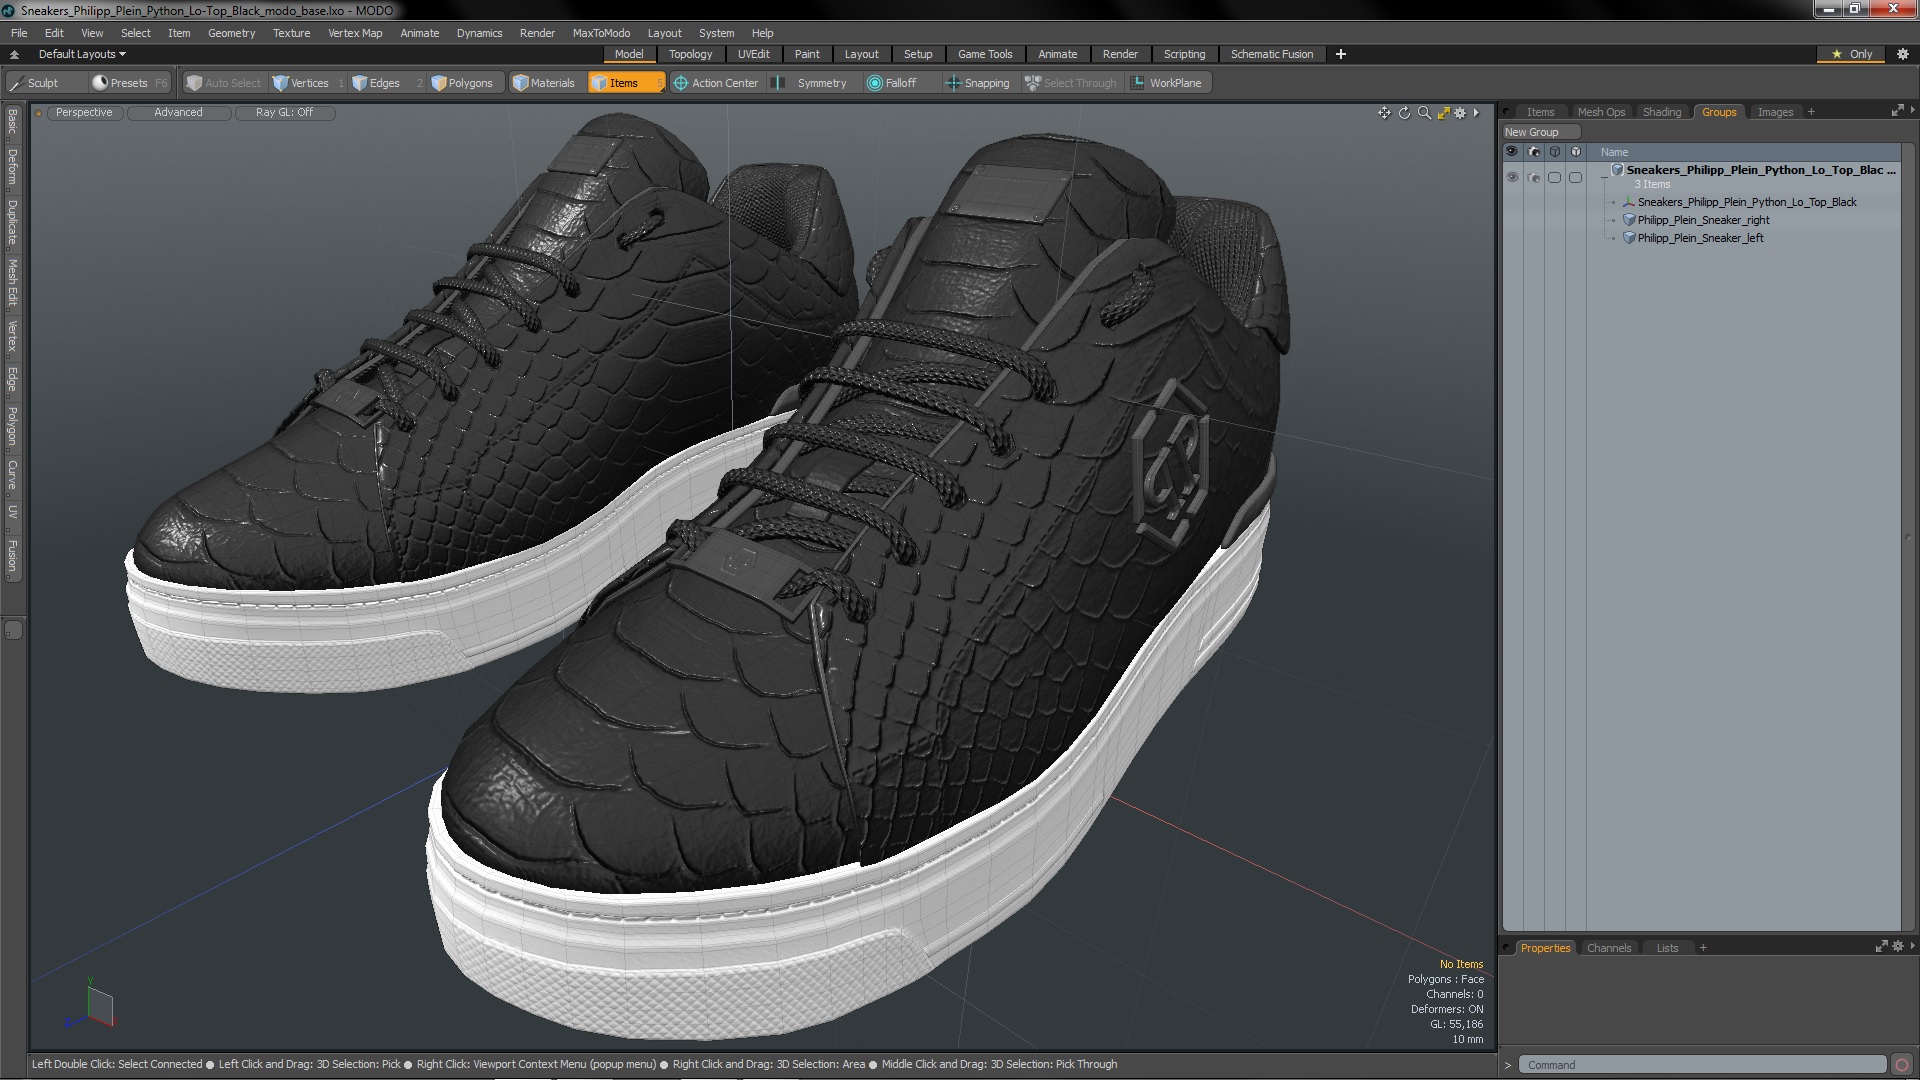This screenshot has height=1080, width=1920.
Task: Toggle Select Through option
Action: (x=1071, y=83)
